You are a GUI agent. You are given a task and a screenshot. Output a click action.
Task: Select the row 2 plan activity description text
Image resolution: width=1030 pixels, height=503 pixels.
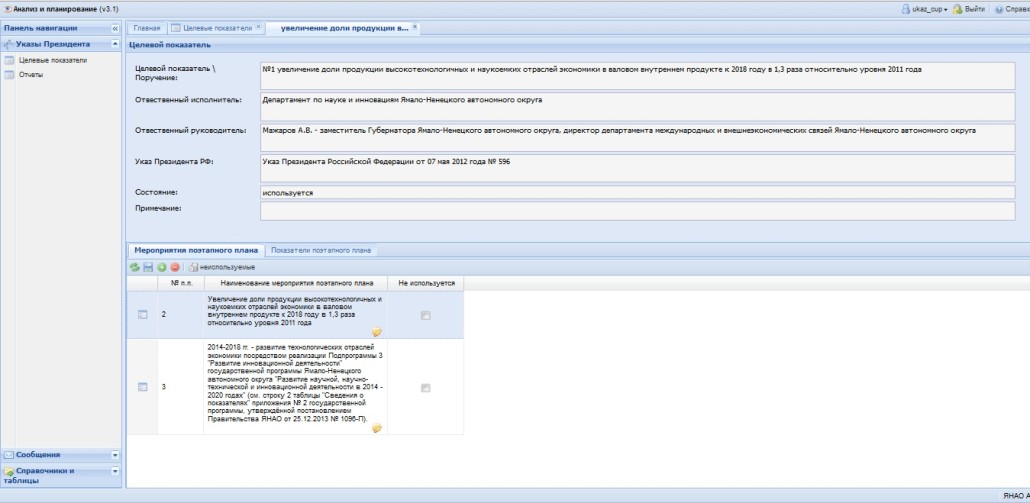(x=295, y=311)
